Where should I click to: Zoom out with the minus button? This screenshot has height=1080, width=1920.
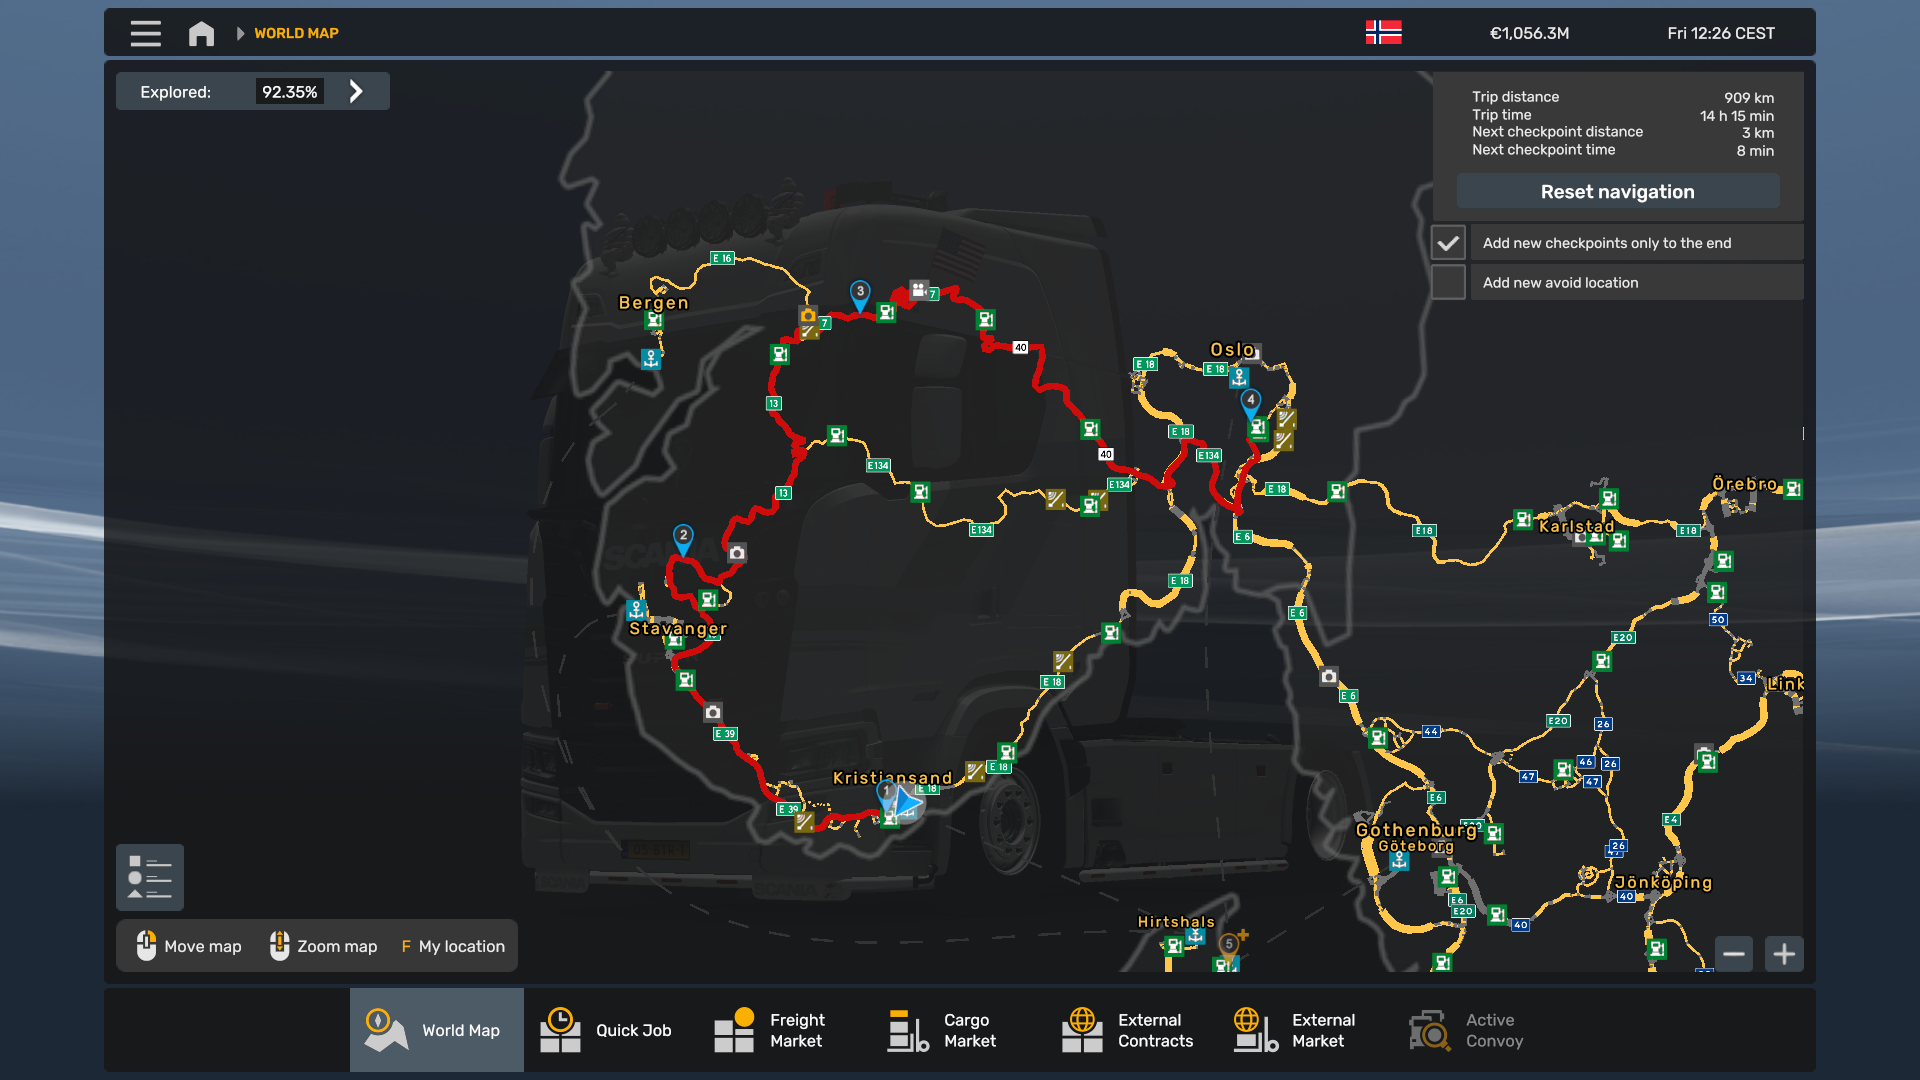point(1734,954)
